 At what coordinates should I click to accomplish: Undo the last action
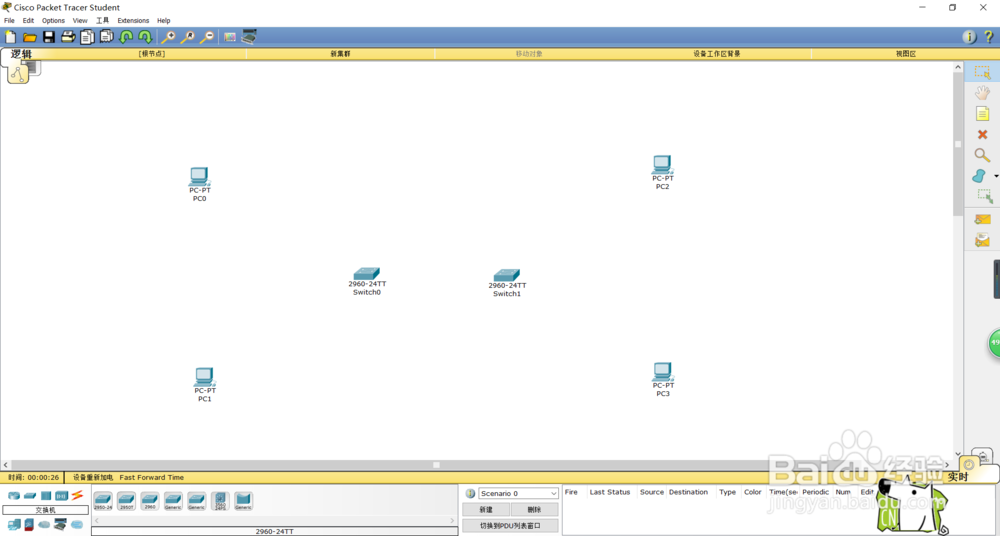click(x=126, y=37)
